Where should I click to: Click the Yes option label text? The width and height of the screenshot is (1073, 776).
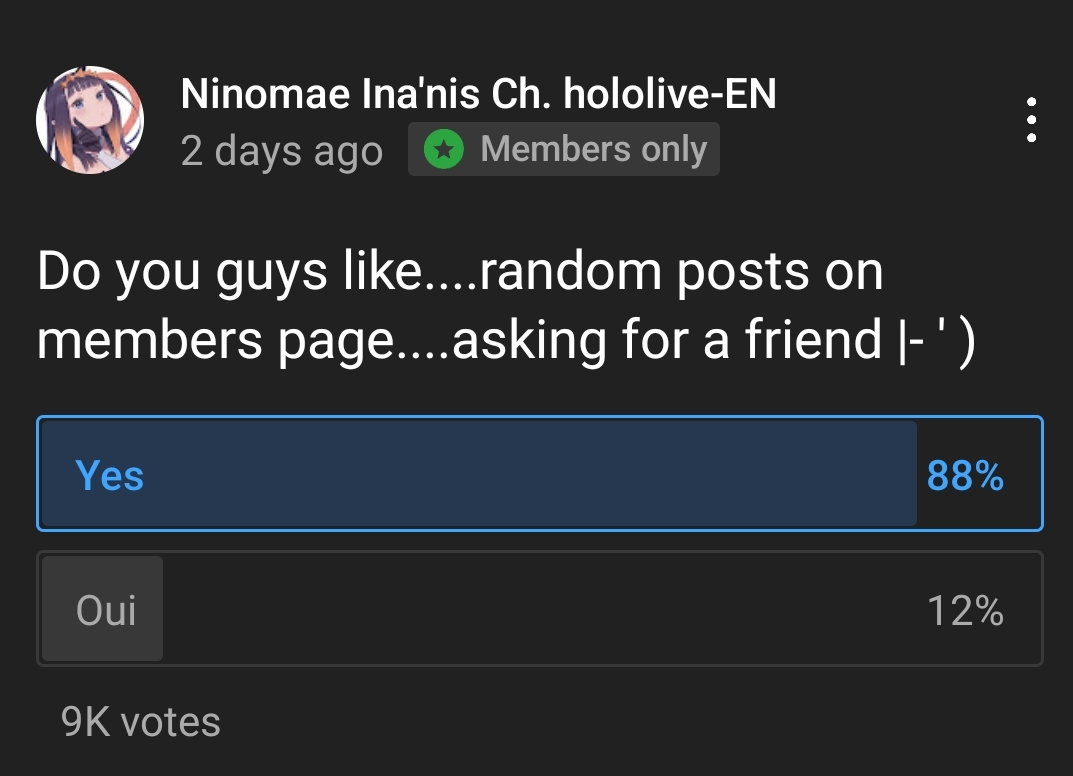(109, 475)
